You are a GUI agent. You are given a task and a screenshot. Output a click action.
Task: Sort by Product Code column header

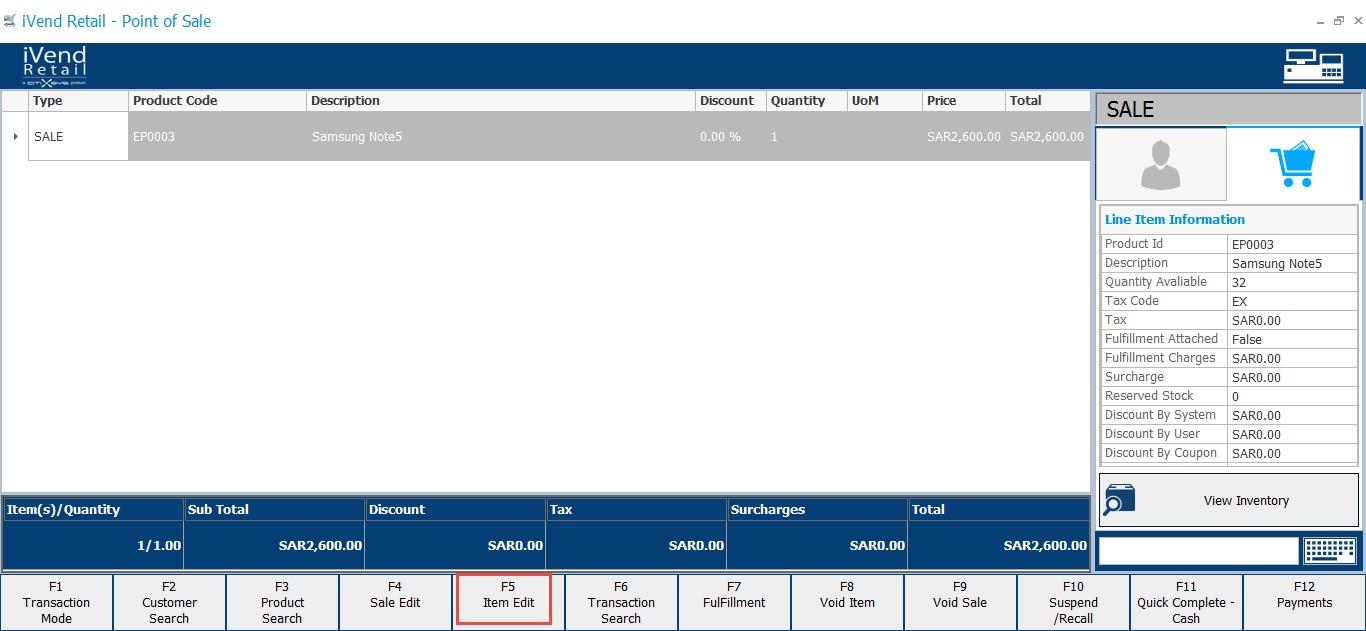coord(217,101)
